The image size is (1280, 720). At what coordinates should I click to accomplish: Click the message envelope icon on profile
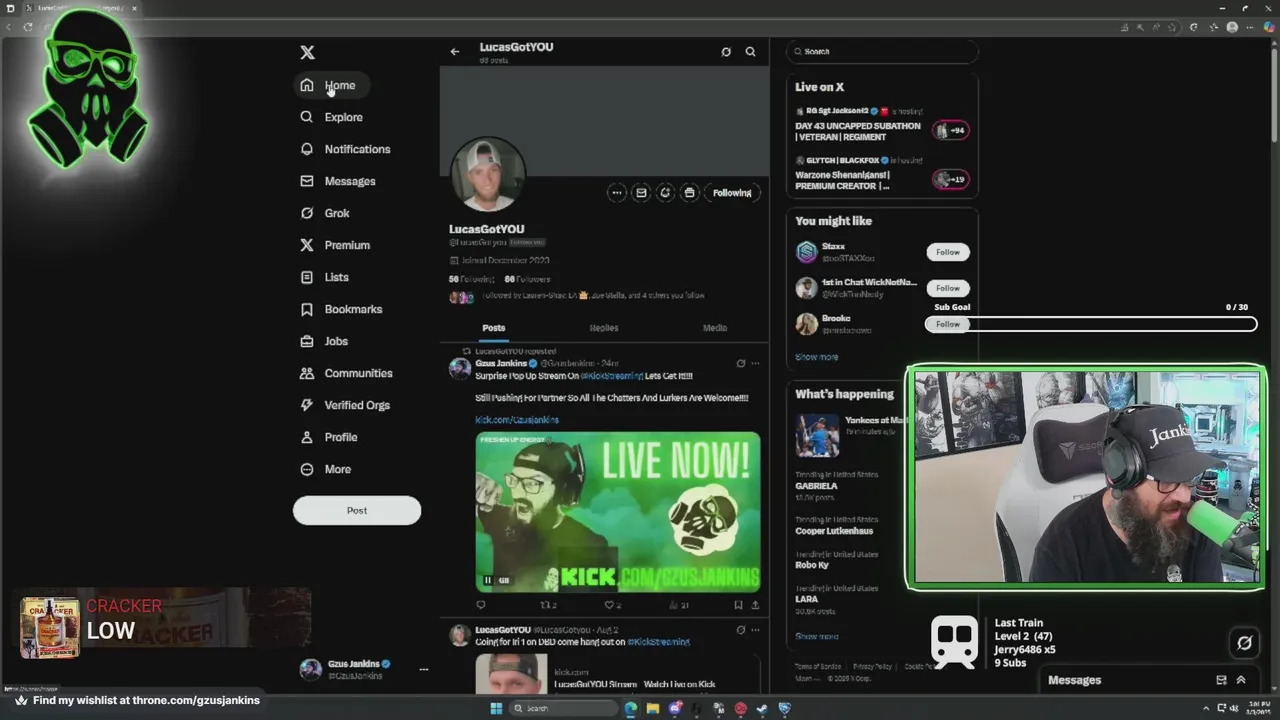(x=641, y=193)
